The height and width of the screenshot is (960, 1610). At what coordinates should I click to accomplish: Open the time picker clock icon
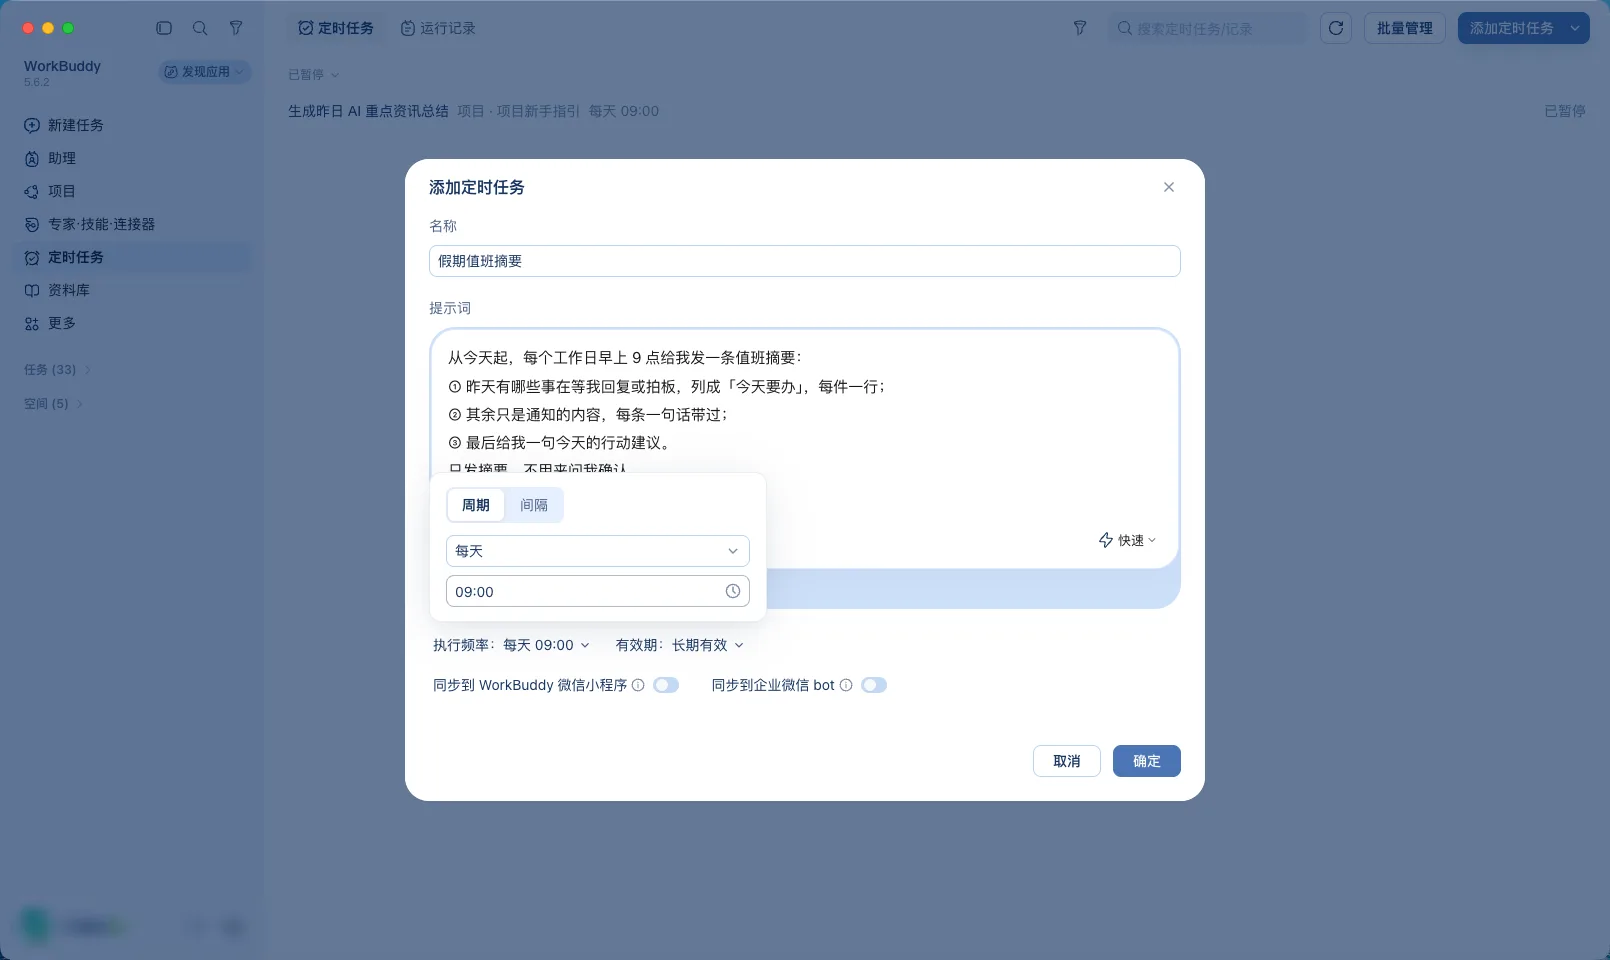[x=733, y=591]
